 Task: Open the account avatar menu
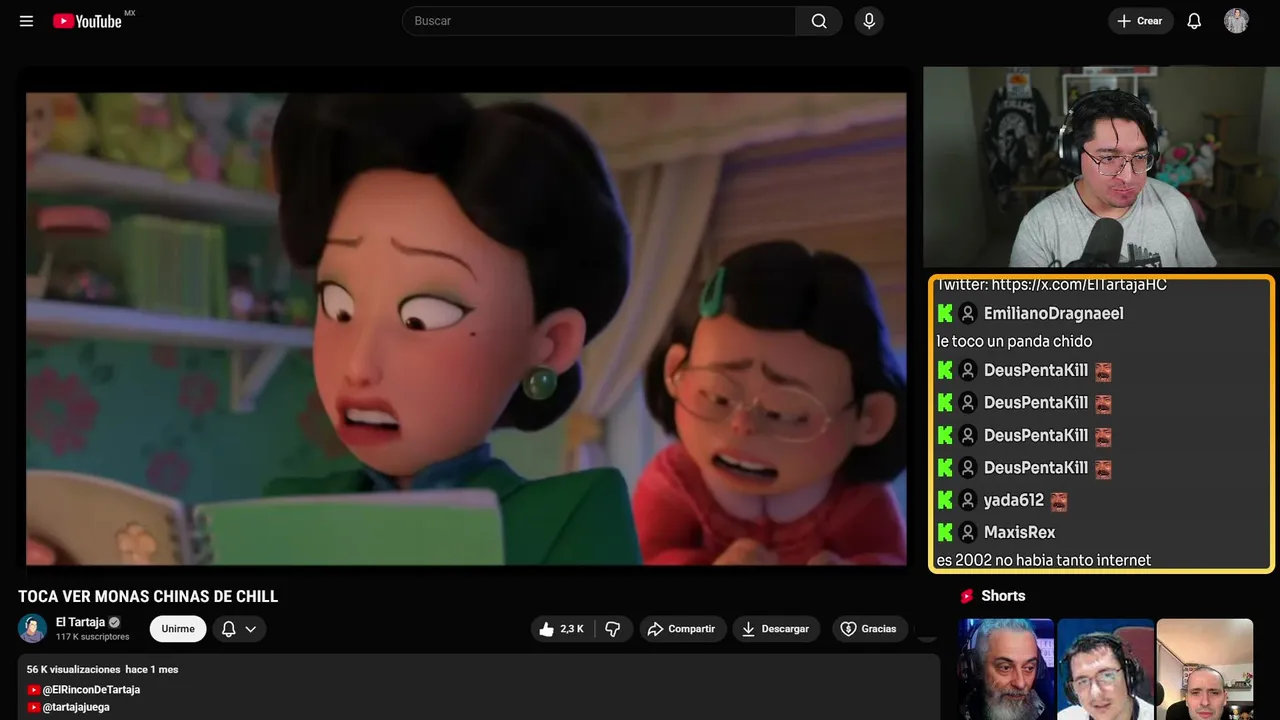click(1237, 21)
